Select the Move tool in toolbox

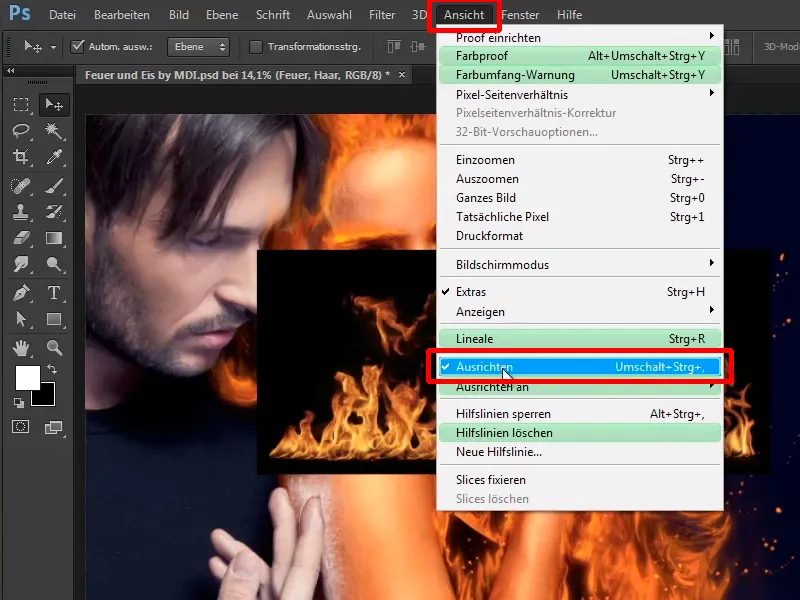coord(54,105)
